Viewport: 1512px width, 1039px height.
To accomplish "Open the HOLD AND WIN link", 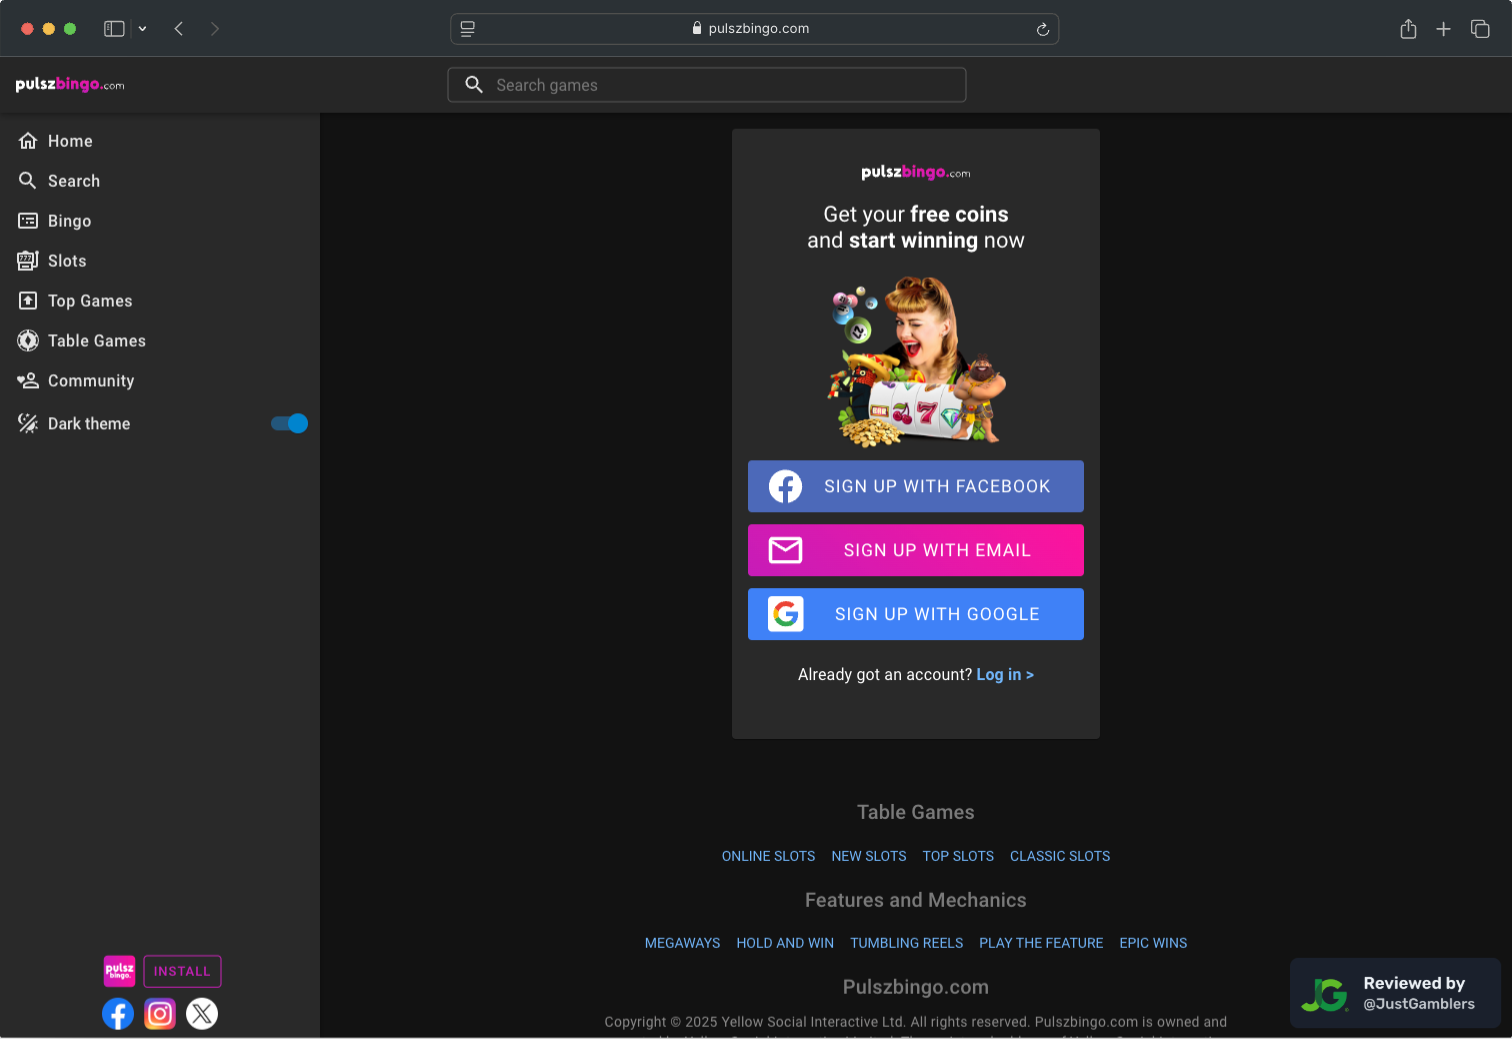I will pyautogui.click(x=785, y=943).
